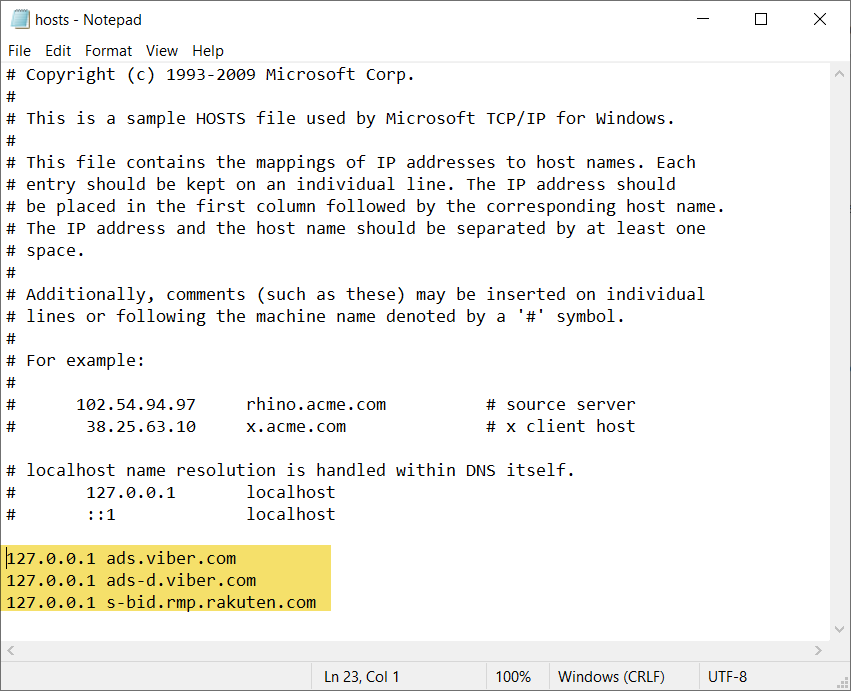
Task: Open the Help menu
Action: [208, 51]
